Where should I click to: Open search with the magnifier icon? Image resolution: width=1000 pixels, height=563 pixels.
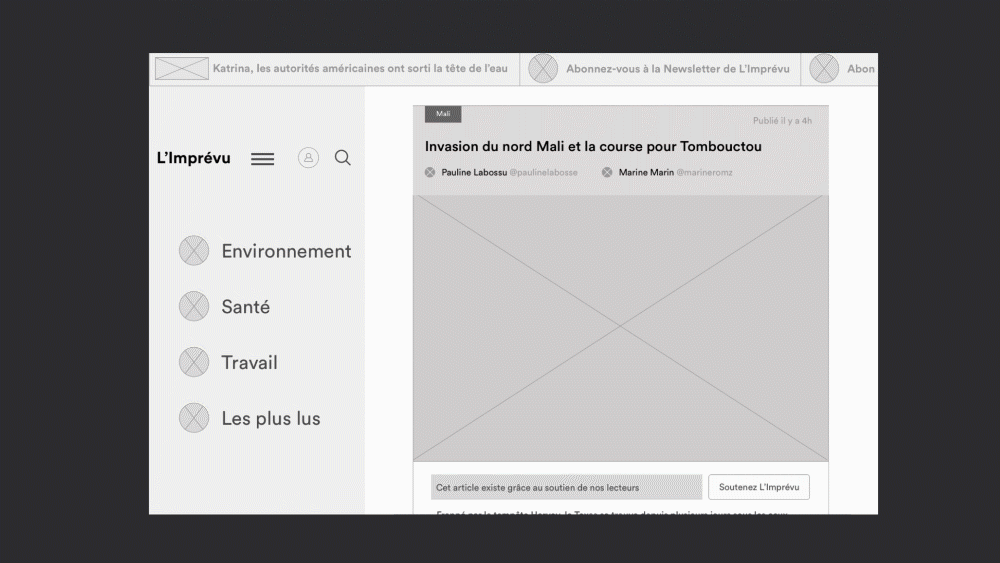pos(342,157)
